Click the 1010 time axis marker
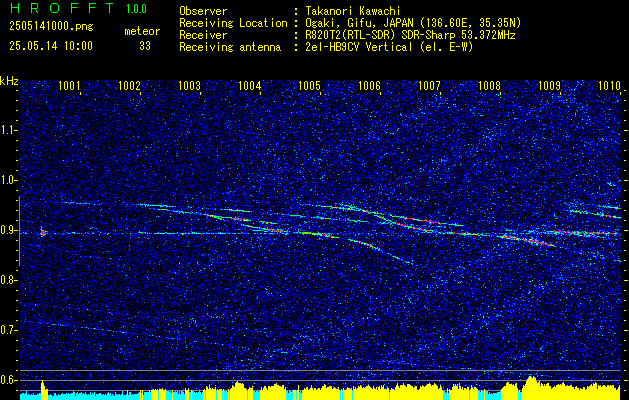 pyautogui.click(x=609, y=85)
